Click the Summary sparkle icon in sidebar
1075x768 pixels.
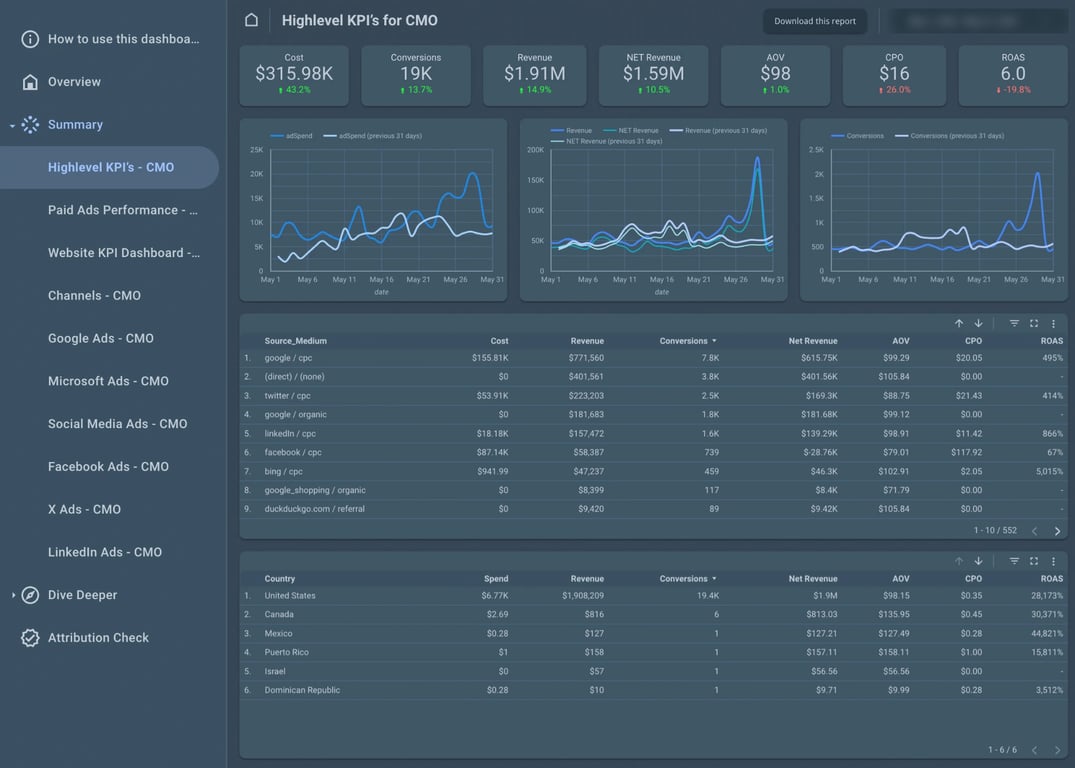30,124
